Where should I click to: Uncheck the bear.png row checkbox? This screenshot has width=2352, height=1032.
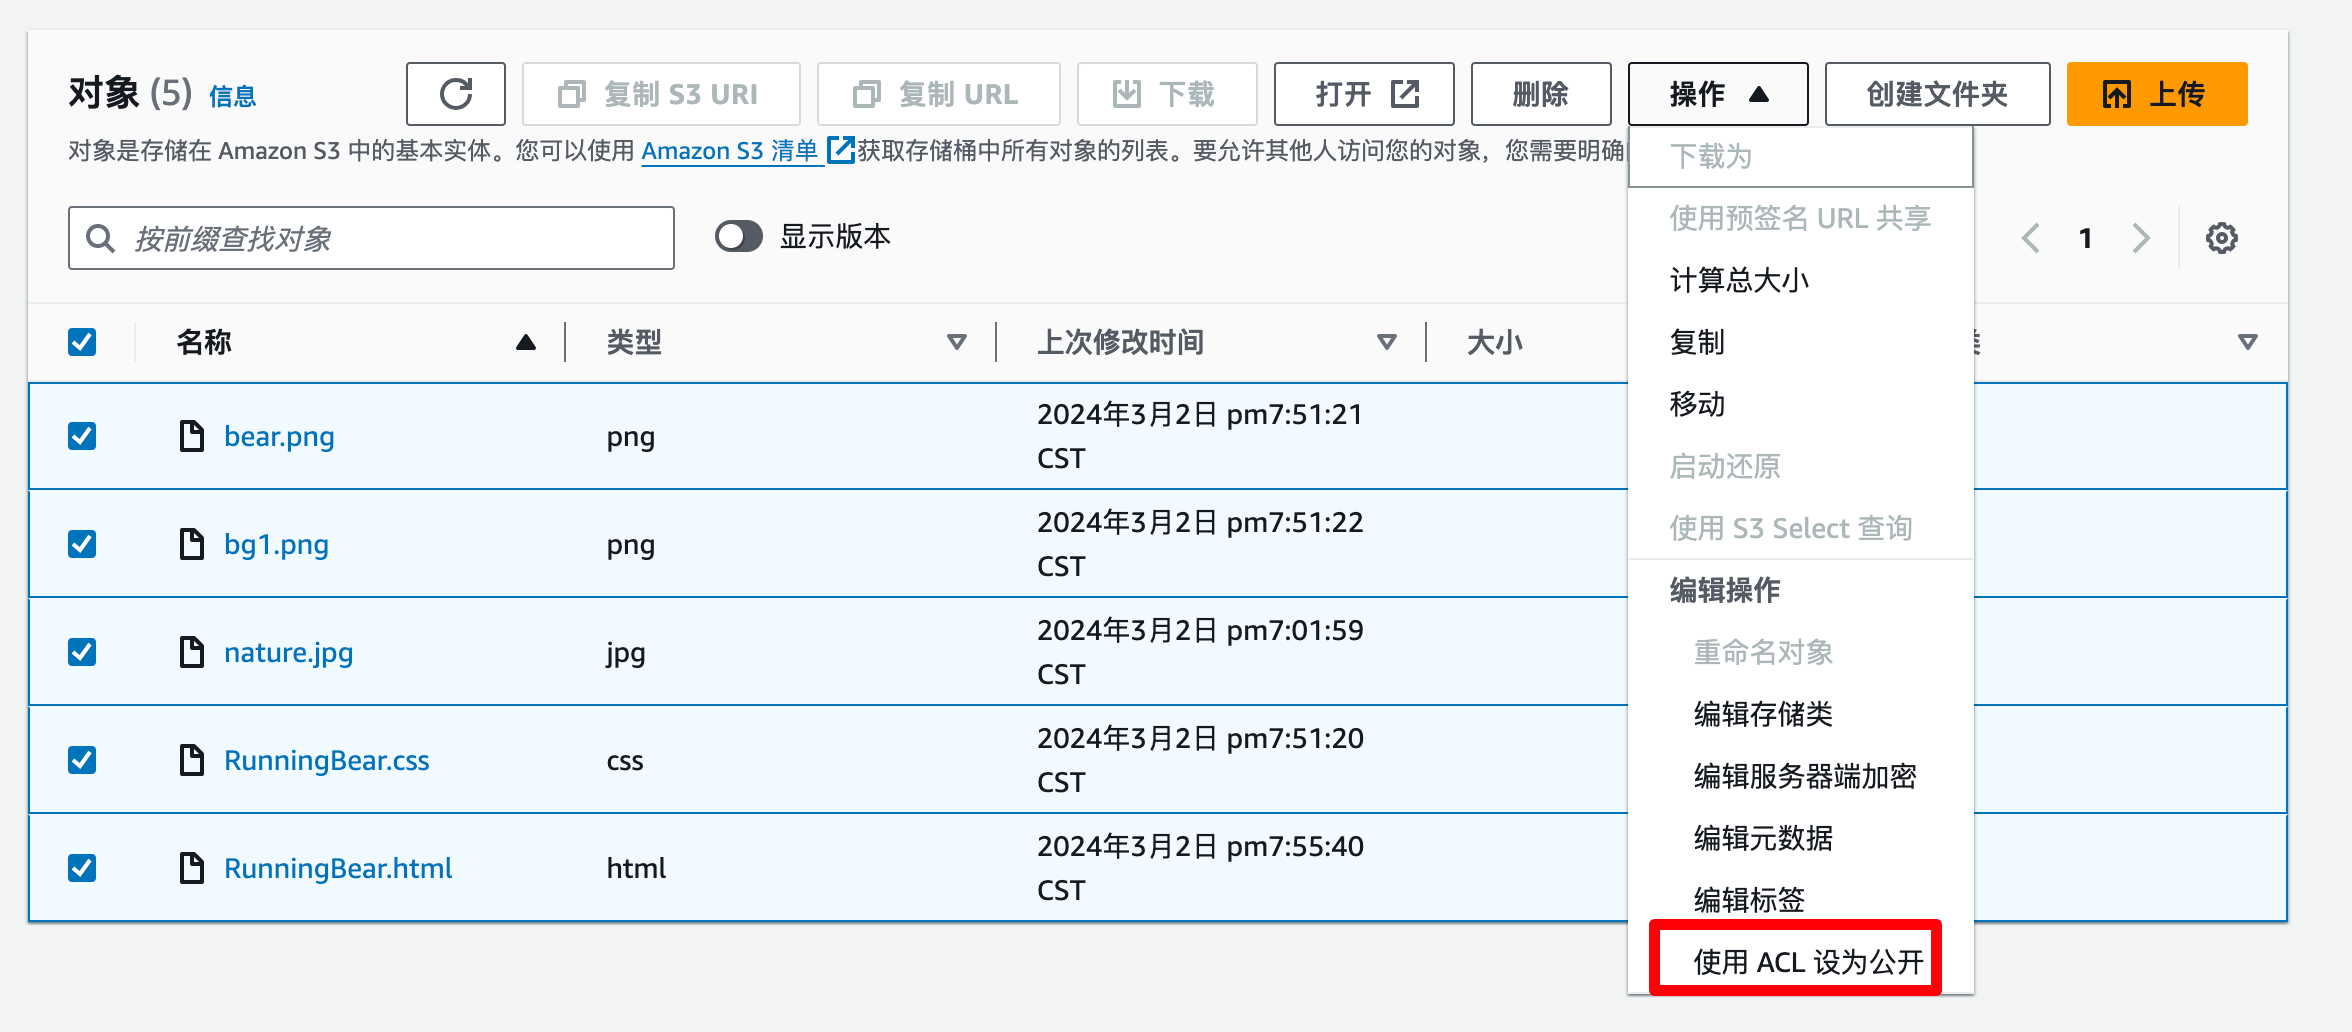[x=82, y=436]
